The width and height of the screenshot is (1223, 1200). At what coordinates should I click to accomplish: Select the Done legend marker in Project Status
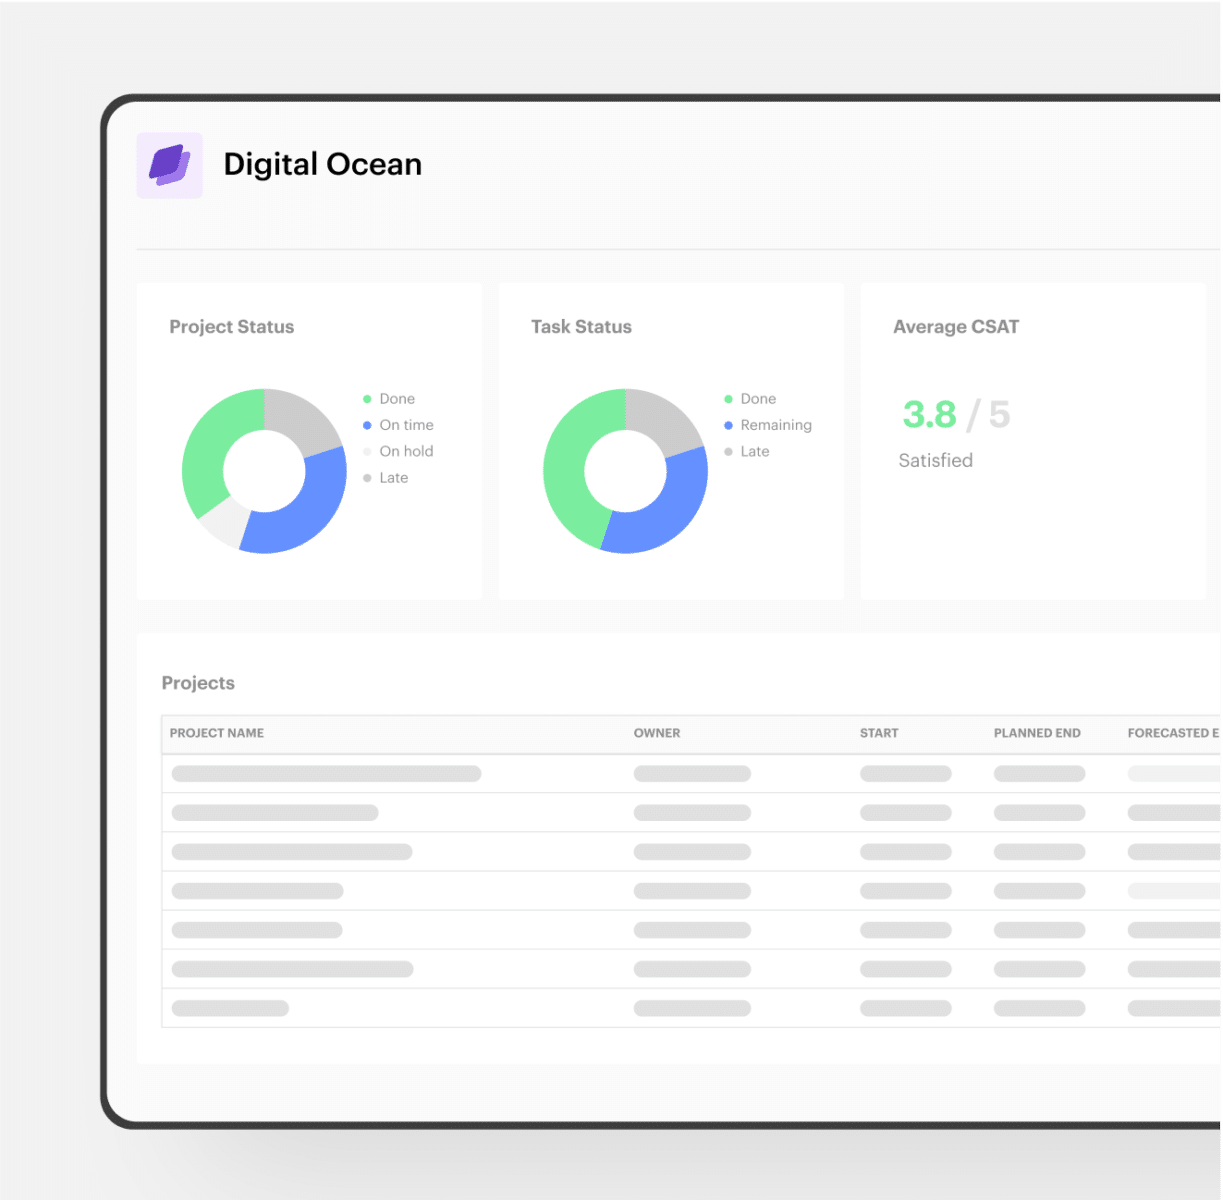tap(367, 398)
